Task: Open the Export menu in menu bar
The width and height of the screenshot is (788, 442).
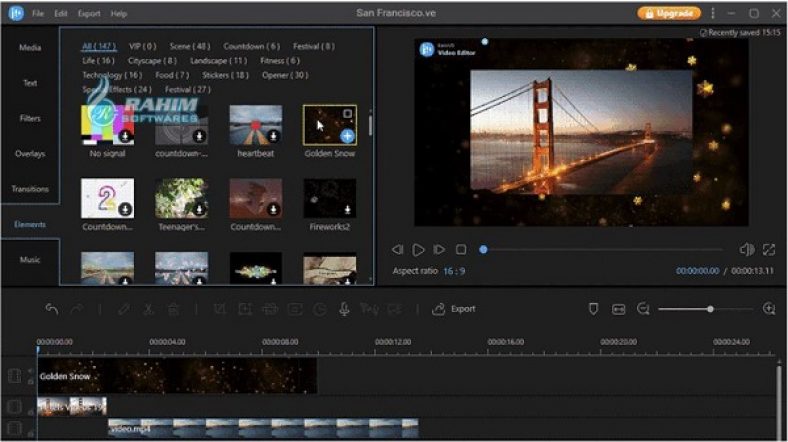Action: click(x=89, y=14)
